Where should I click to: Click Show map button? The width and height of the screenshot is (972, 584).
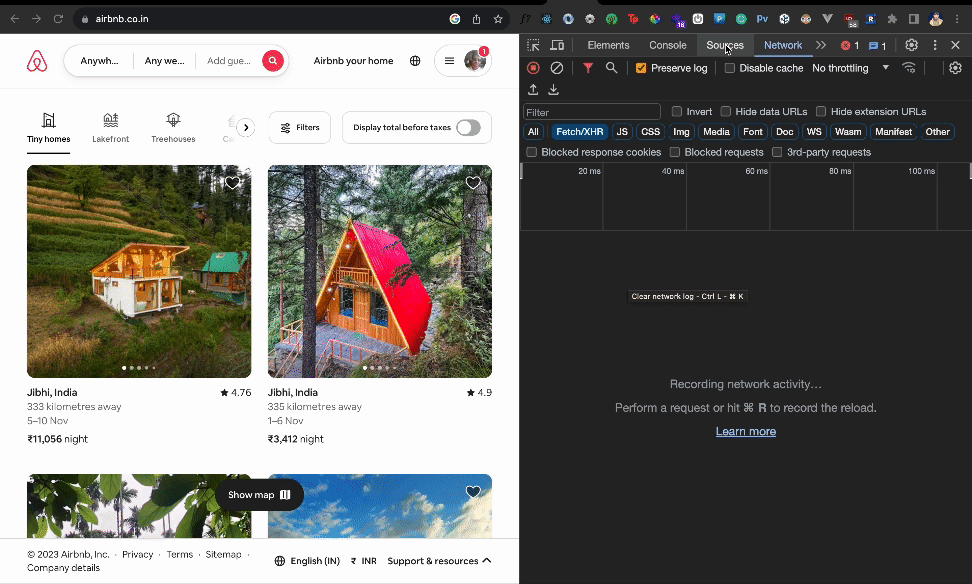[259, 495]
